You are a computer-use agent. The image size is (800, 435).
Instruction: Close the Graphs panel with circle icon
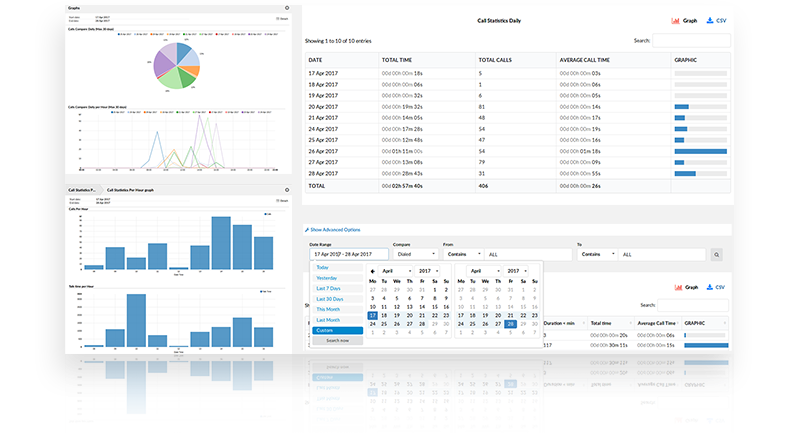287,8
